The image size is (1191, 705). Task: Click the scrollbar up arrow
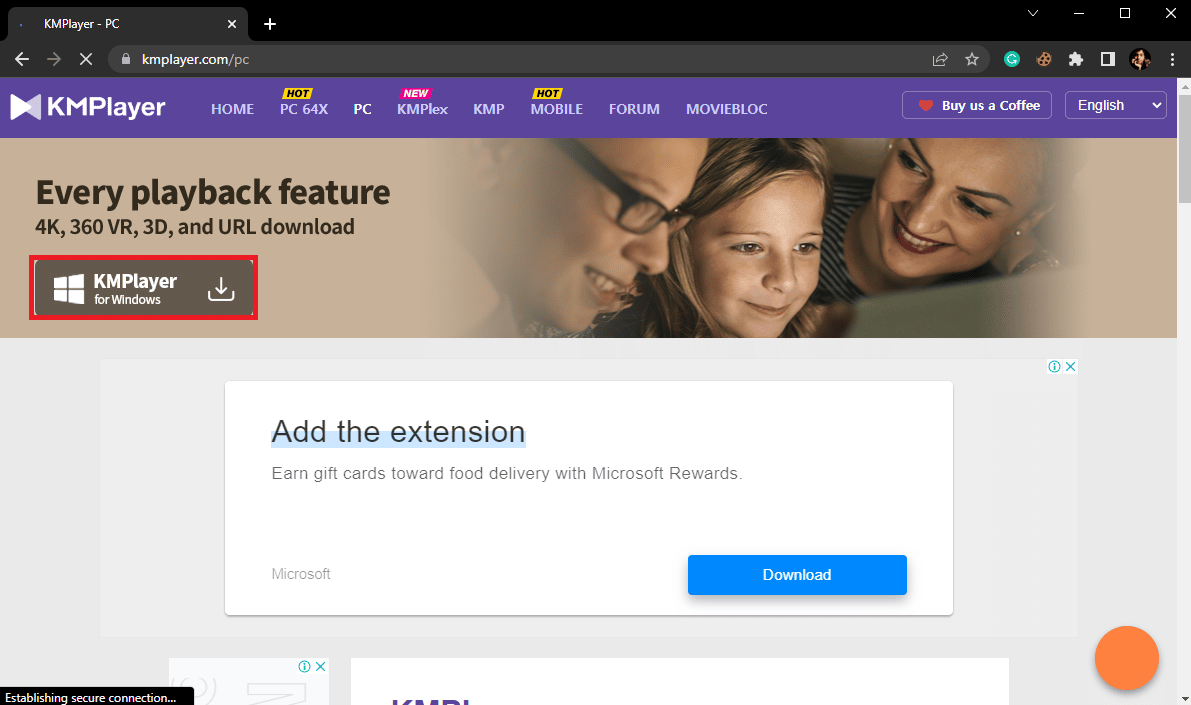pos(1184,85)
